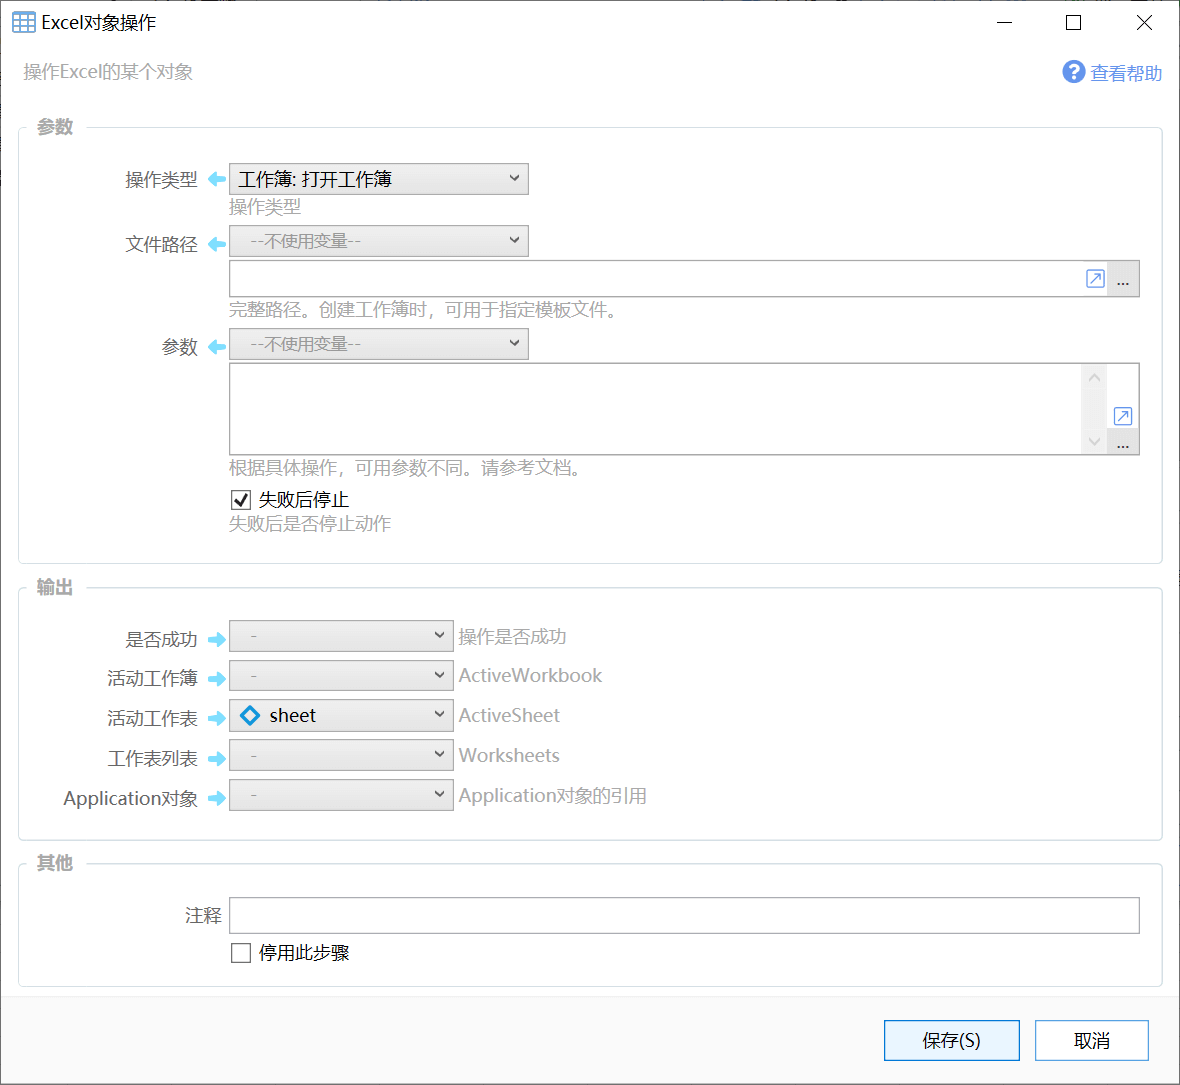Viewport: 1180px width, 1085px height.
Task: Toggle the 失败后停止 checkbox
Action: click(241, 500)
